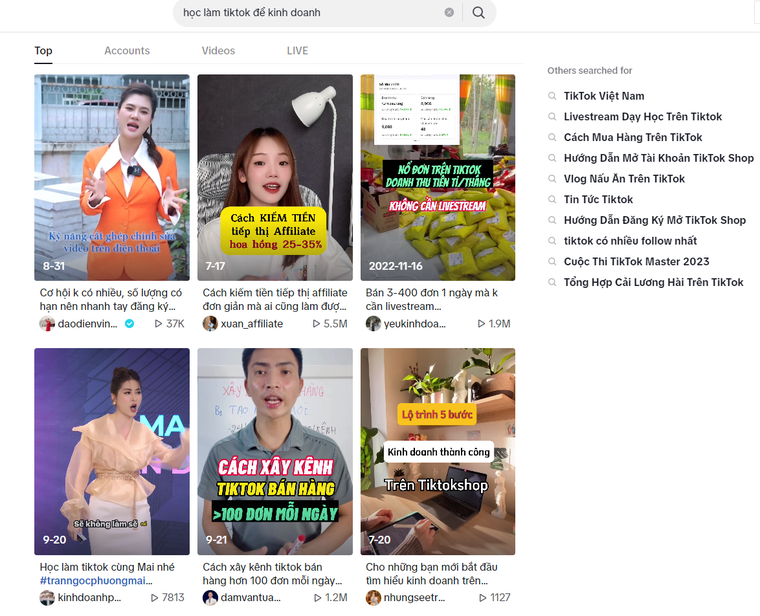Click the play icon beside 5.5M views
The image size is (760, 616).
[316, 324]
